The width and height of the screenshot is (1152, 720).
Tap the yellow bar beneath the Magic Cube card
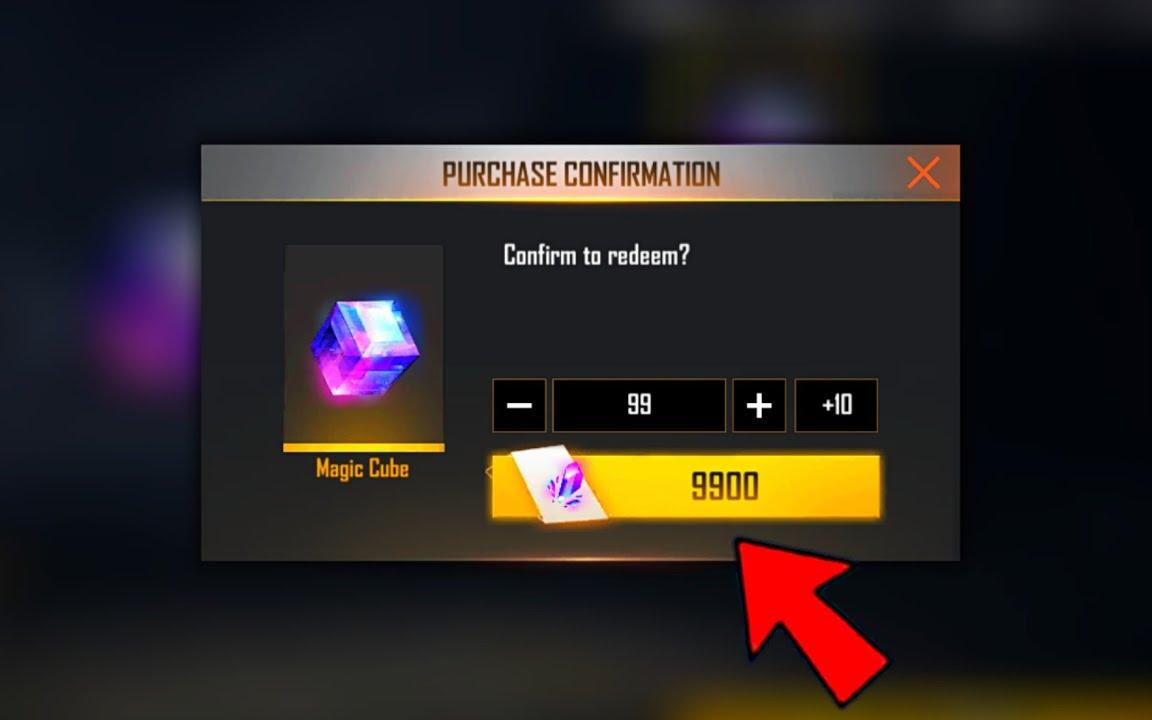pos(364,447)
